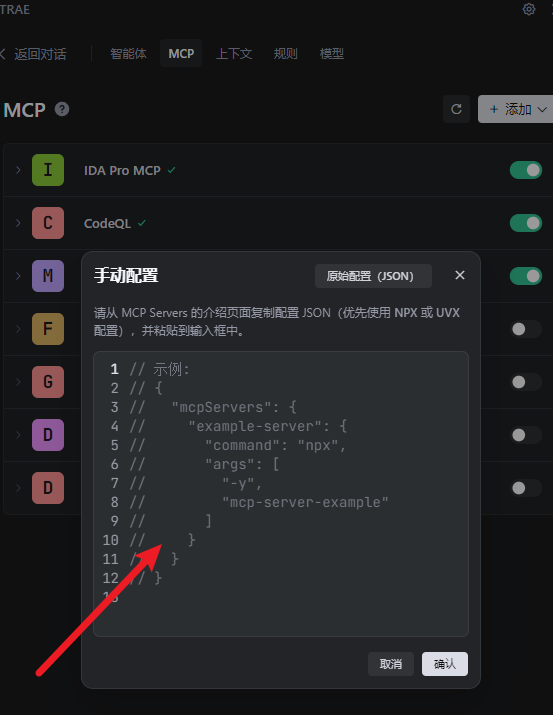Switch to the 智能体 tab
Viewport: 553px width, 715px height.
pyautogui.click(x=128, y=54)
